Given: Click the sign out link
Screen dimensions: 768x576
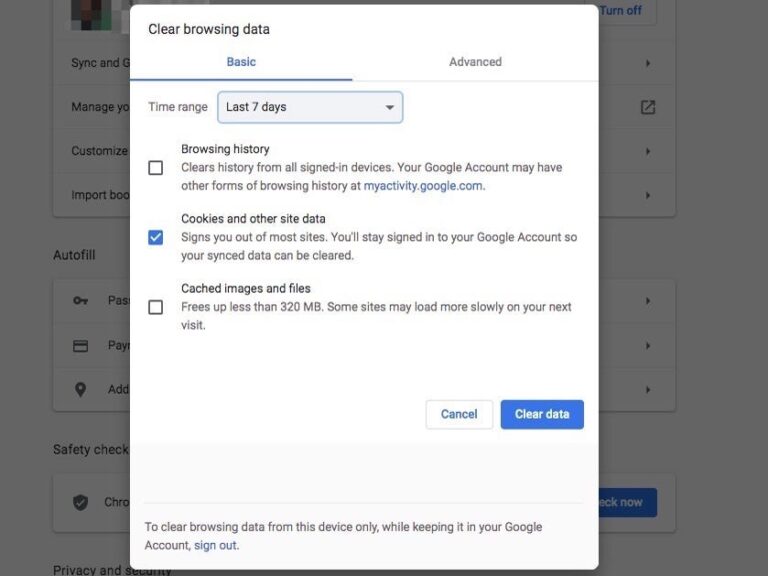Looking at the screenshot, I should (216, 545).
